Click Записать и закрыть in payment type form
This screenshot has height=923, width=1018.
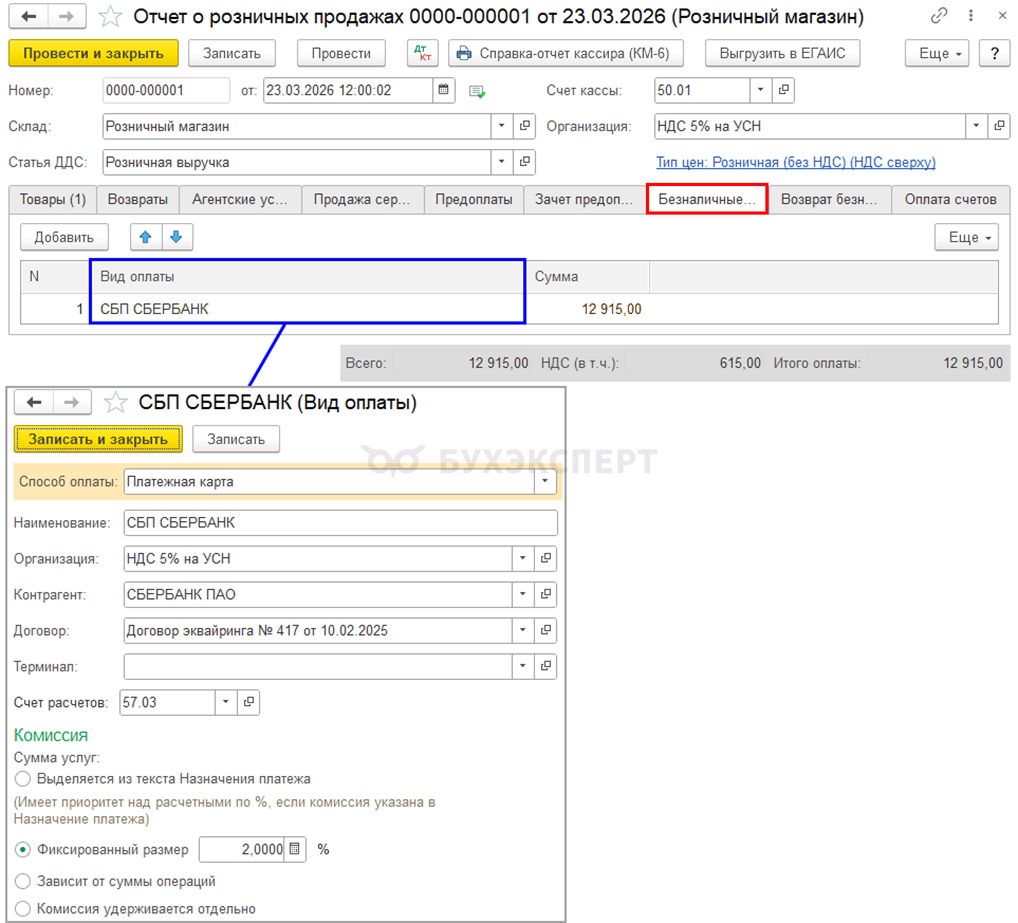(98, 439)
